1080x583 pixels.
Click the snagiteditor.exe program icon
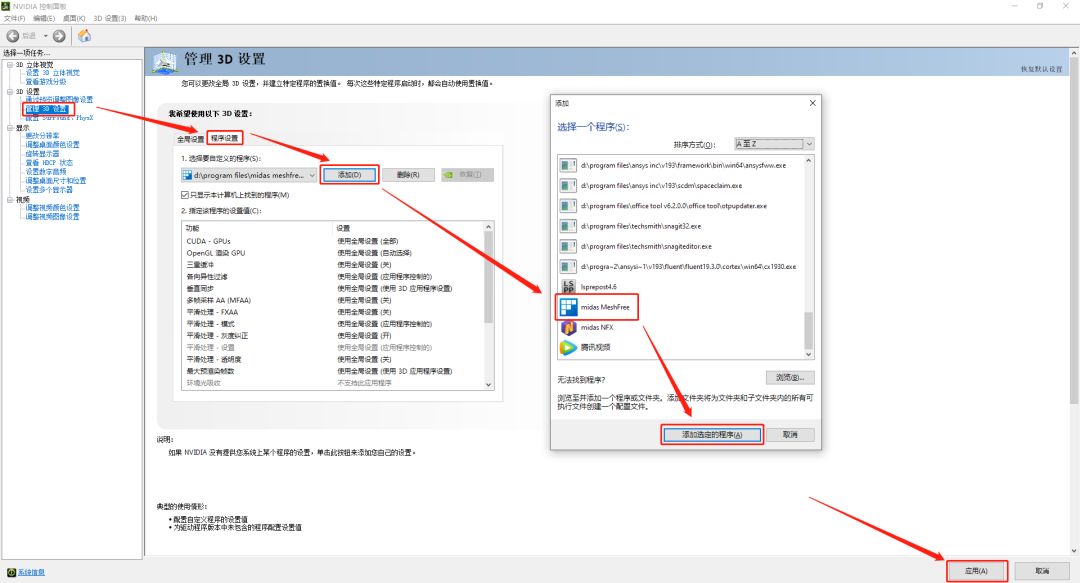click(x=568, y=246)
